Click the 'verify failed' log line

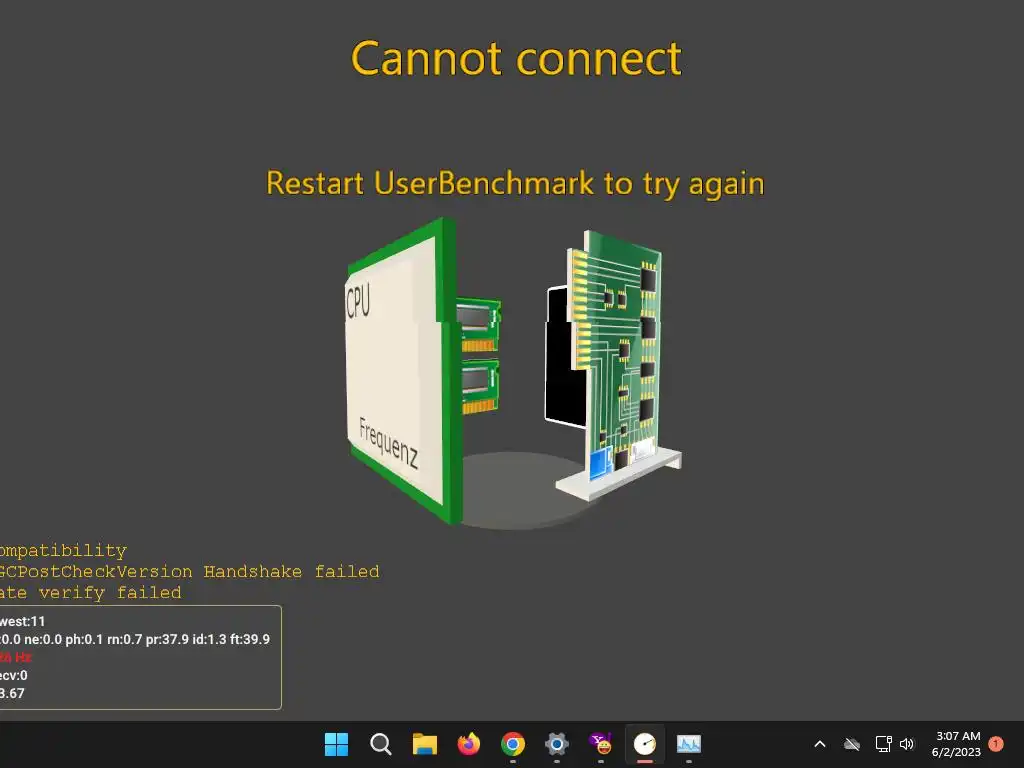[x=91, y=593]
